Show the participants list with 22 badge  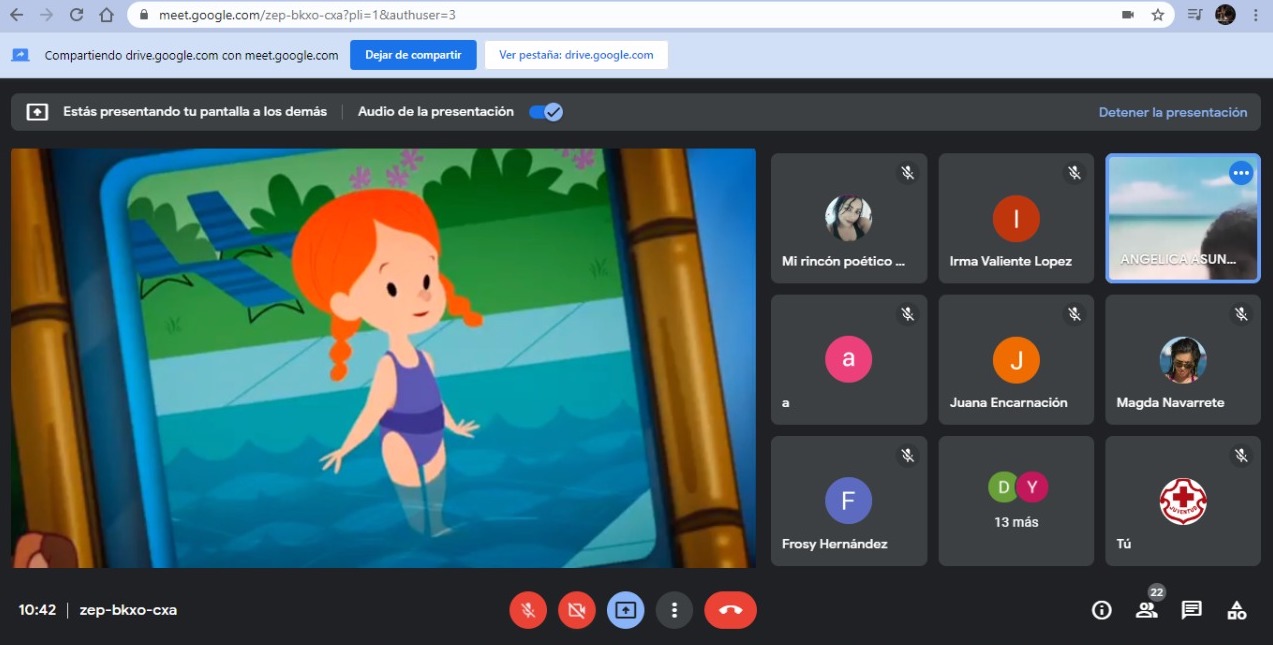click(1146, 610)
